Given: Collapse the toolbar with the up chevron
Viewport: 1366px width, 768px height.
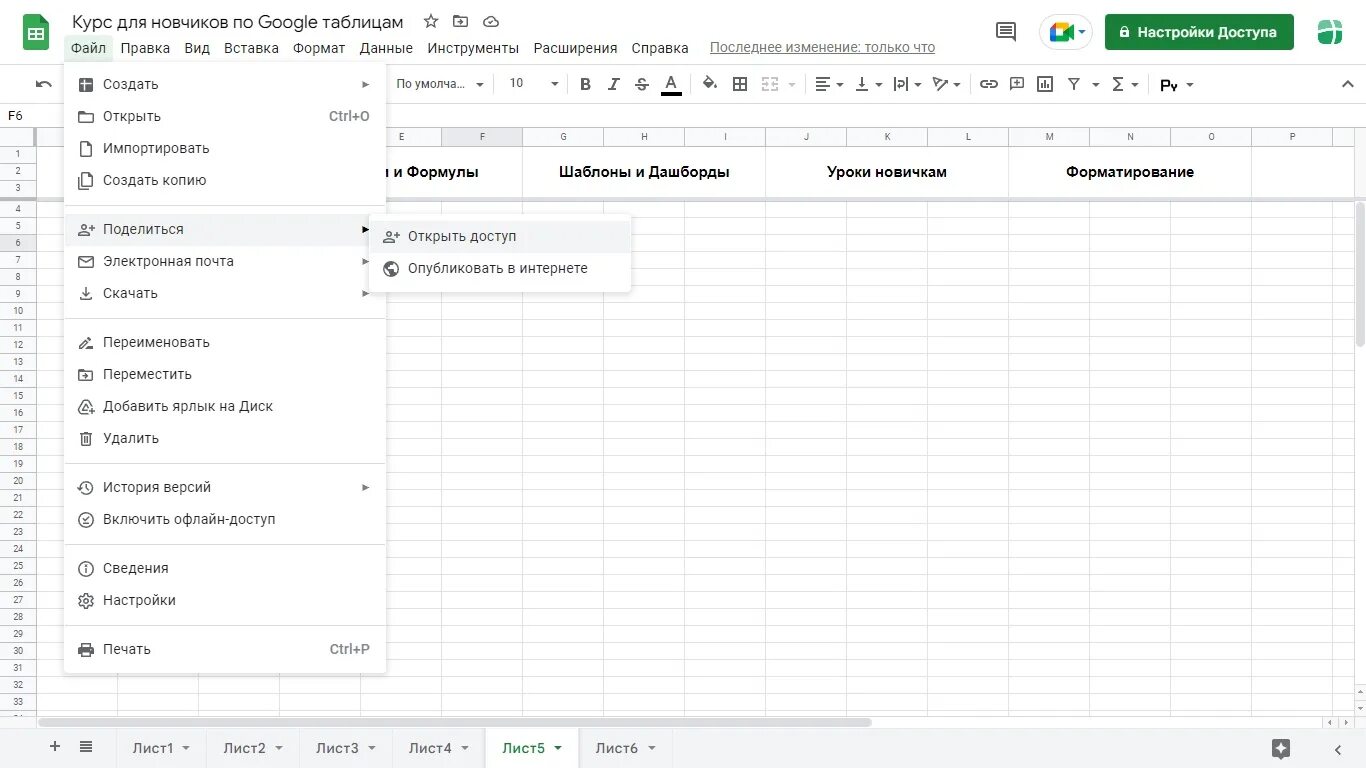Looking at the screenshot, I should (1346, 84).
